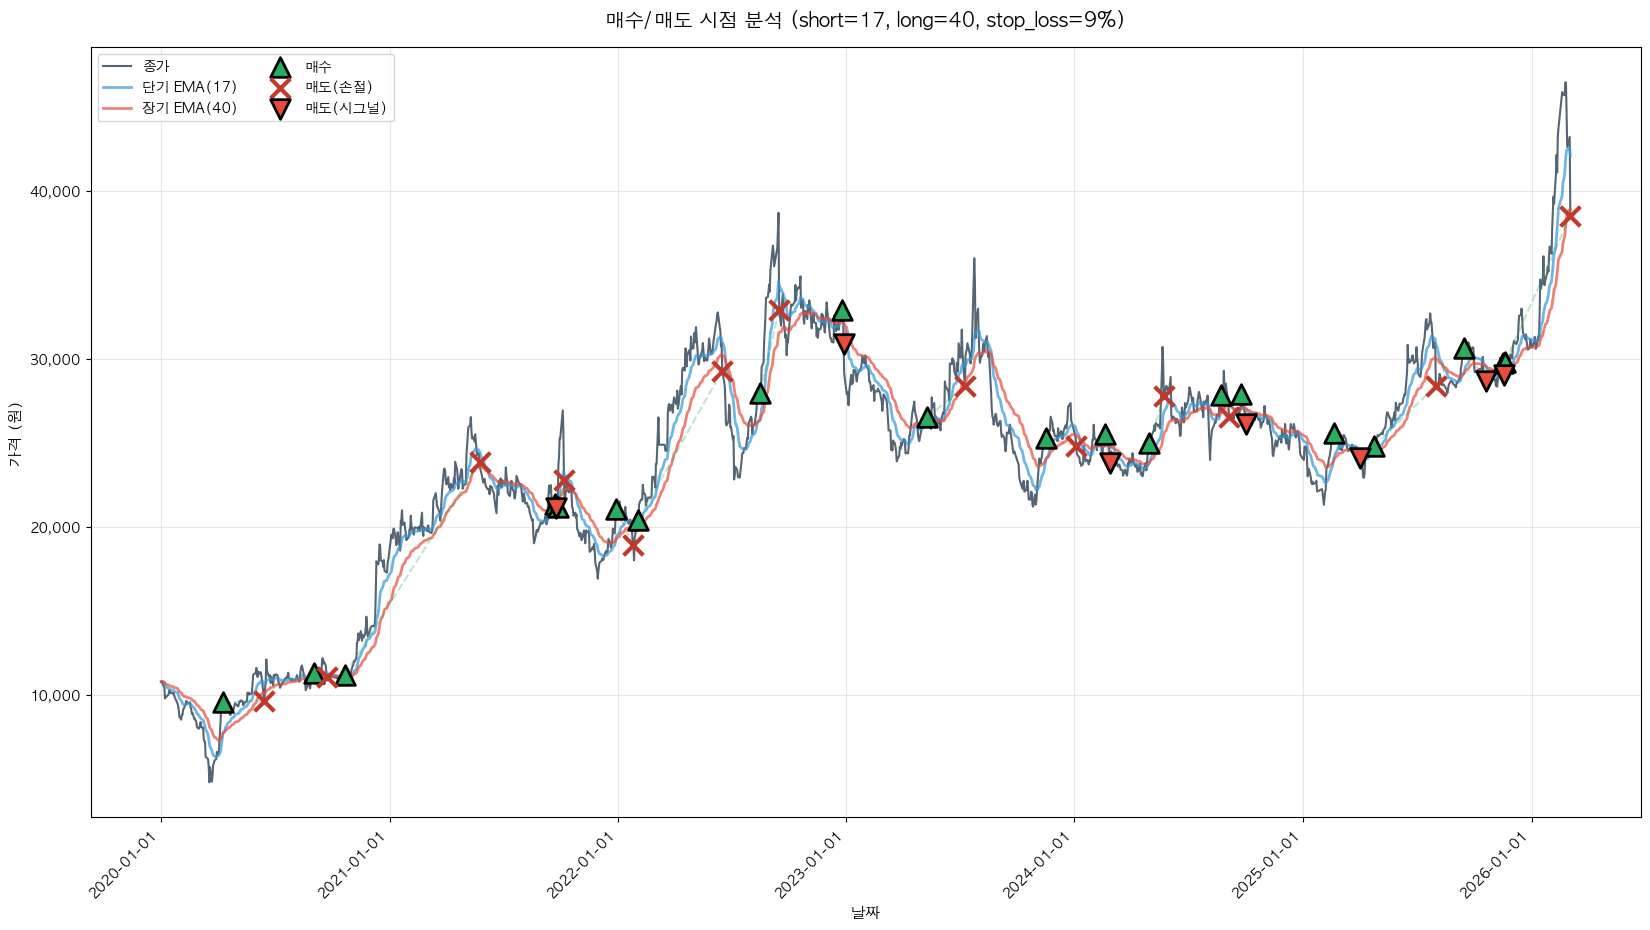The image size is (1650, 930).
Task: Select the first buy triangle in early 2020
Action: tap(223, 703)
